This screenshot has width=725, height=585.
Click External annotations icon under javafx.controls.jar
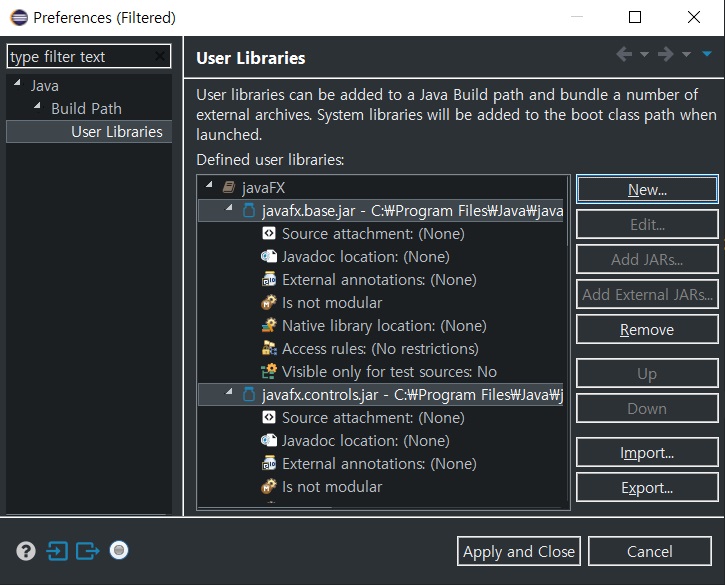tap(269, 463)
